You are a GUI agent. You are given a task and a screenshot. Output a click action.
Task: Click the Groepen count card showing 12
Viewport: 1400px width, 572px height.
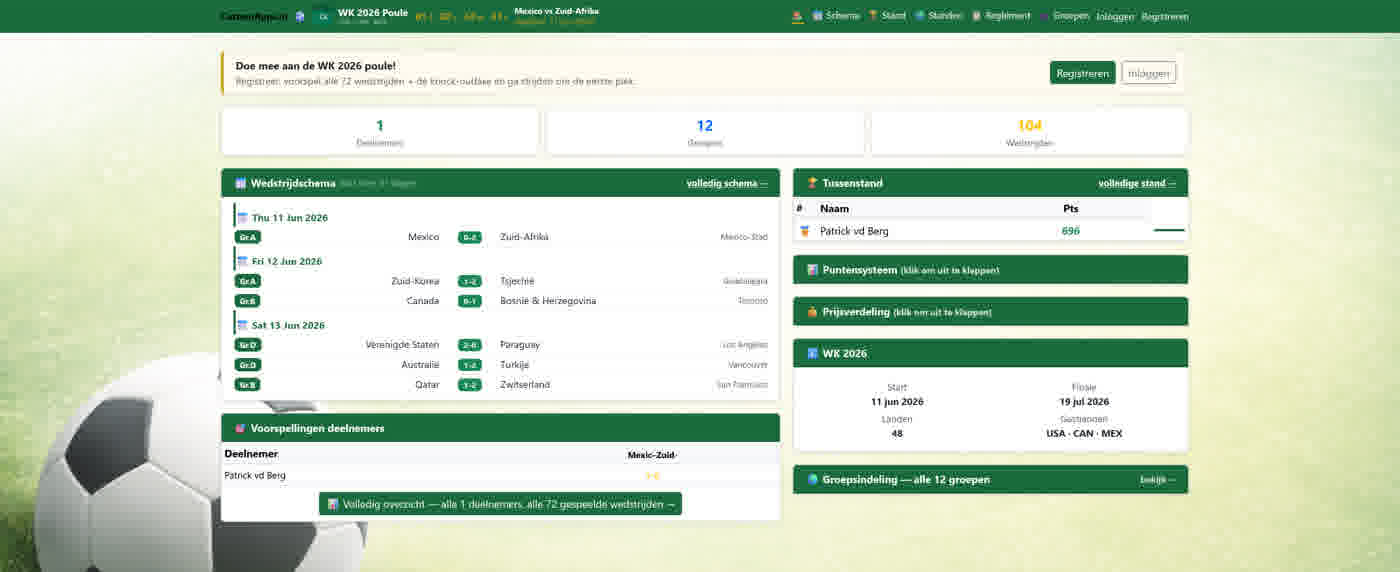[x=705, y=132]
